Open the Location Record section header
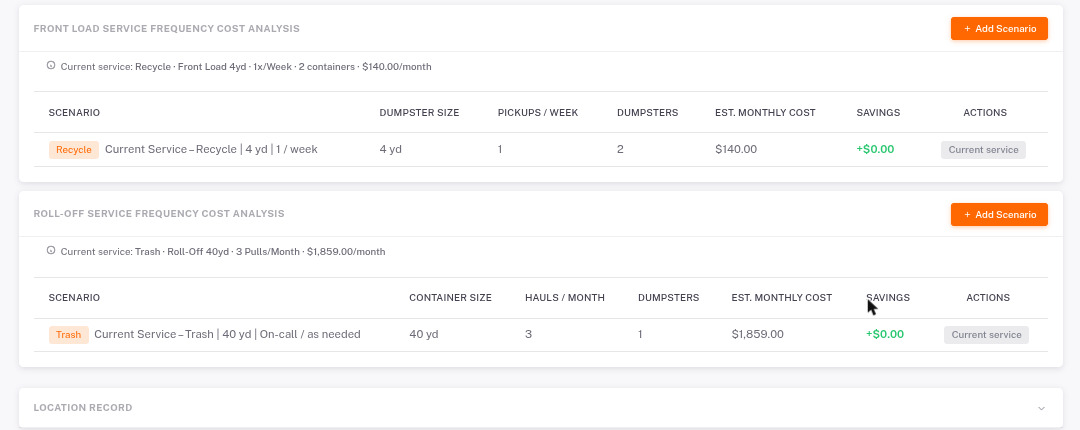This screenshot has height=430, width=1080. click(x=541, y=408)
